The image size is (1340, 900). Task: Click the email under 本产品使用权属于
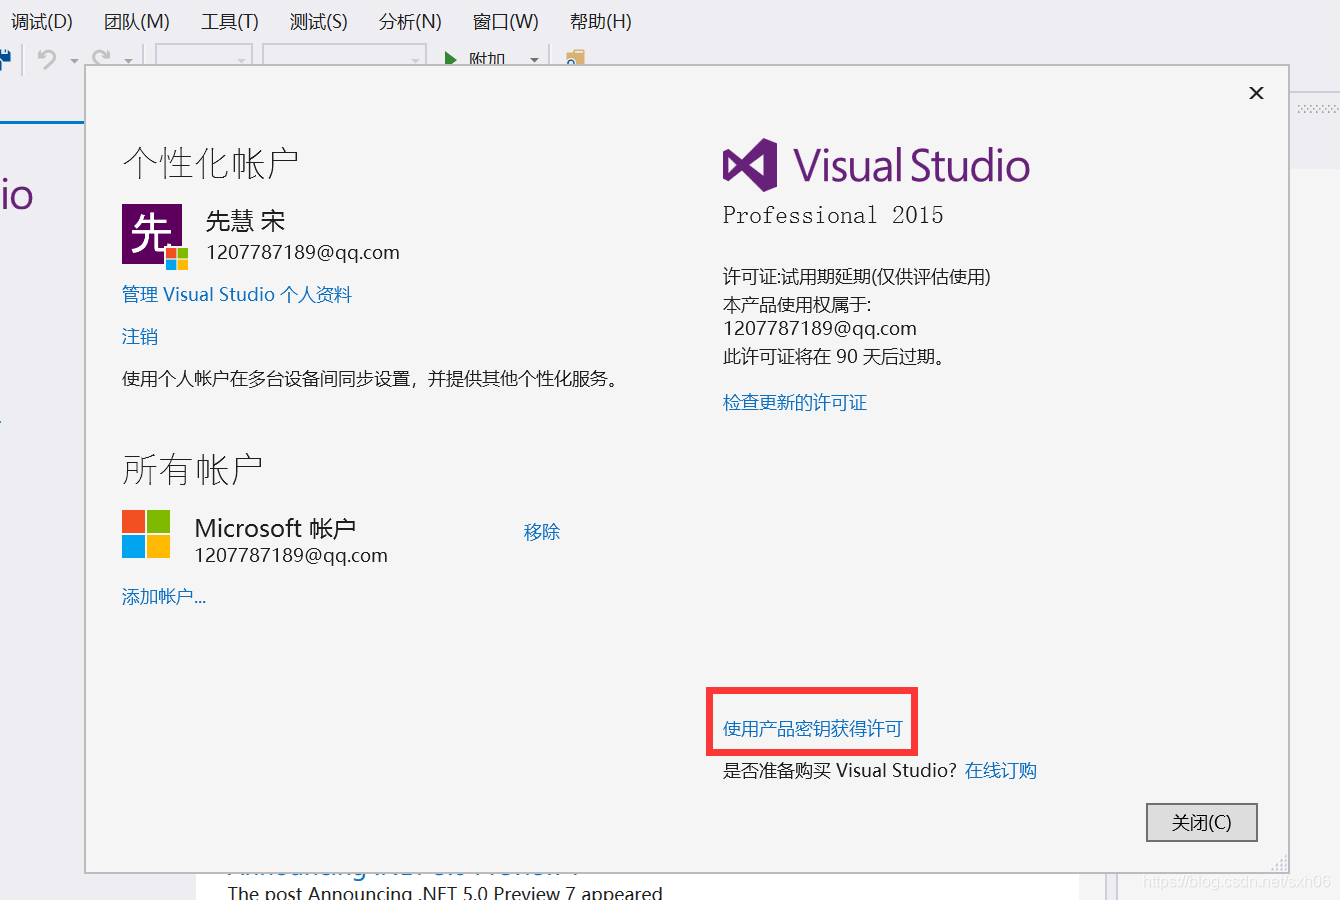(820, 328)
